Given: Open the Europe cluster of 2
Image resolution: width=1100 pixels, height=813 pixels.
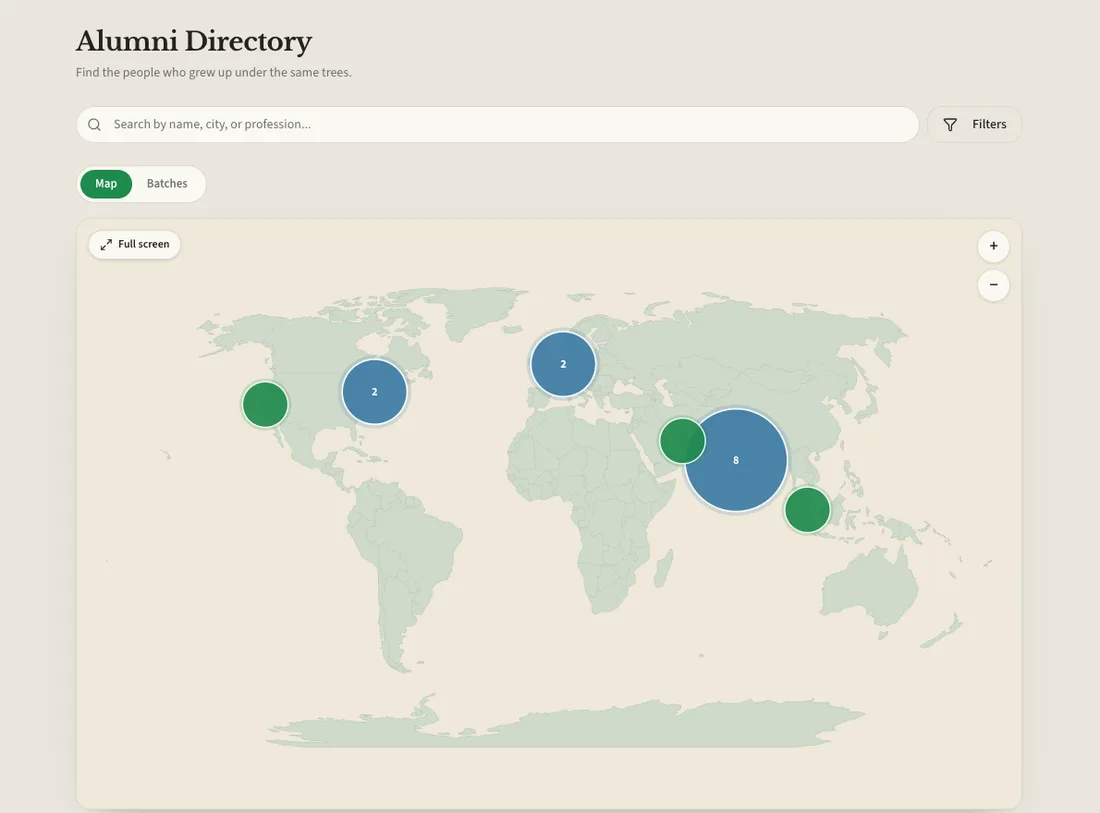Looking at the screenshot, I should [563, 364].
